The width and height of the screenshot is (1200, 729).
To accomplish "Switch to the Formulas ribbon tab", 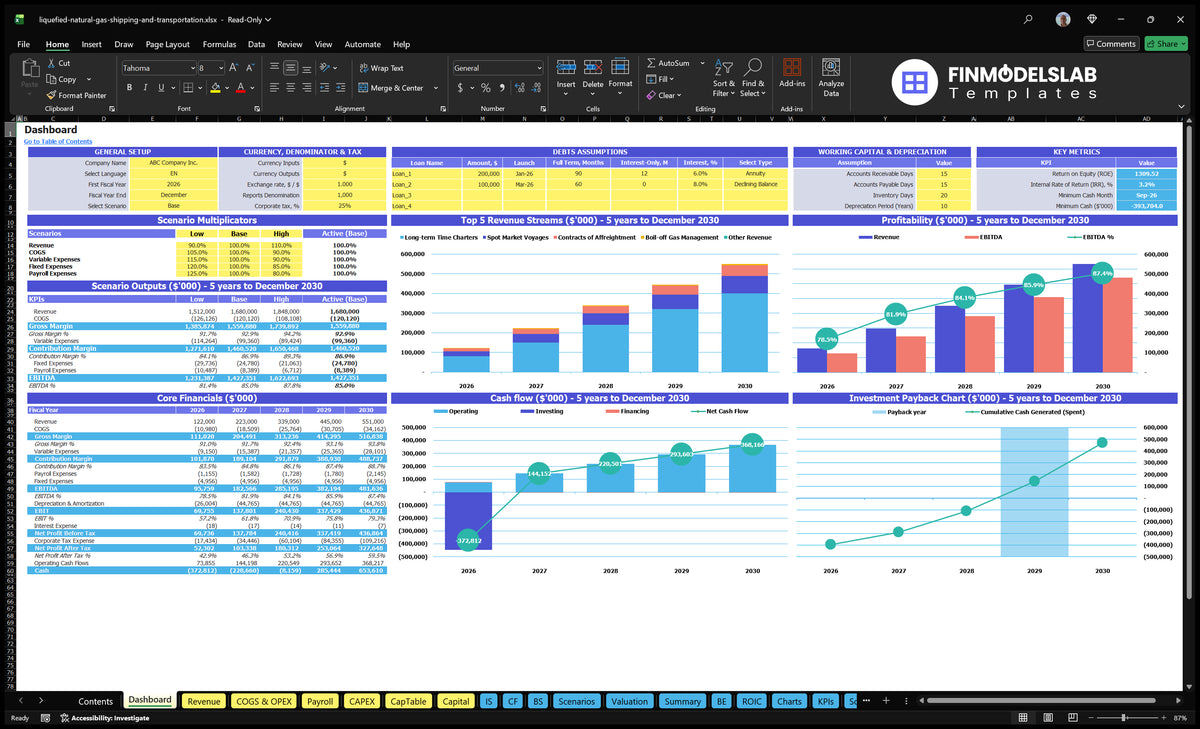I will click(x=219, y=44).
